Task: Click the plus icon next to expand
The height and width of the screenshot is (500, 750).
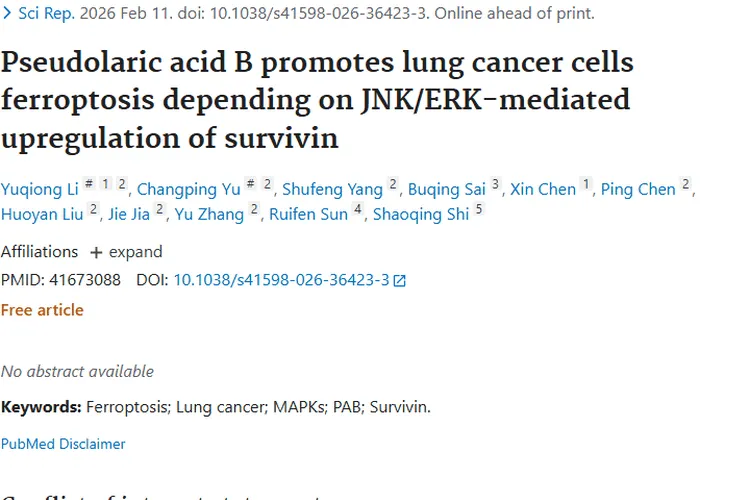Action: (x=96, y=252)
